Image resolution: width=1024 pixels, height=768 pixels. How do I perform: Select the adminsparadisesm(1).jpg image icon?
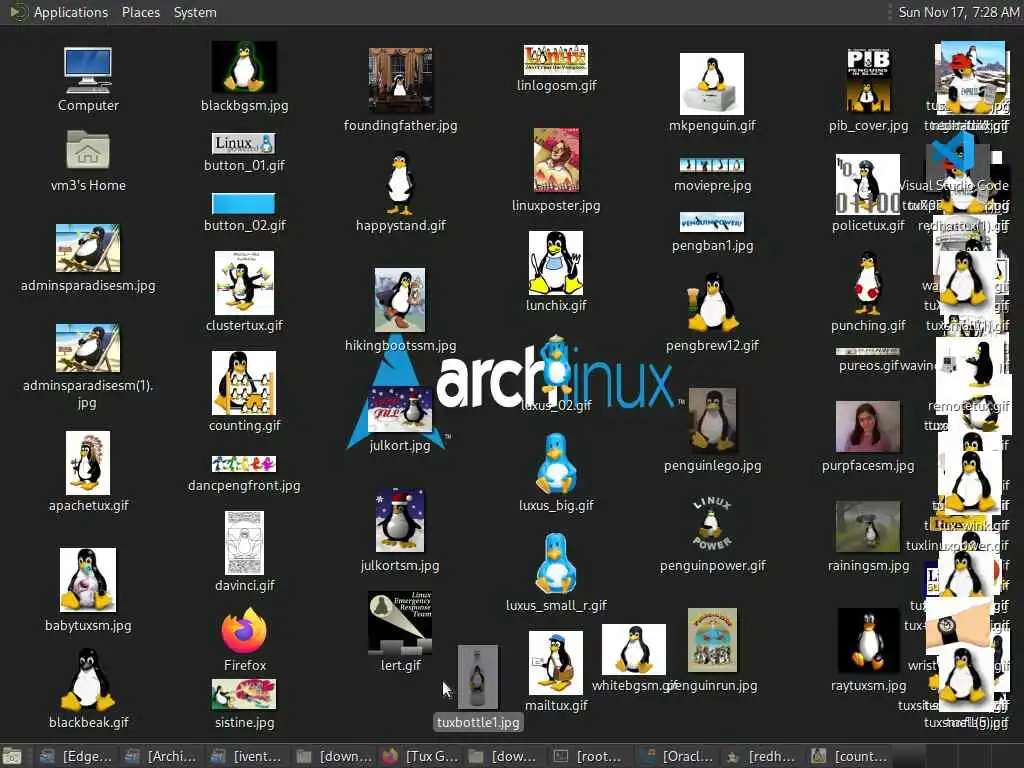click(x=88, y=348)
